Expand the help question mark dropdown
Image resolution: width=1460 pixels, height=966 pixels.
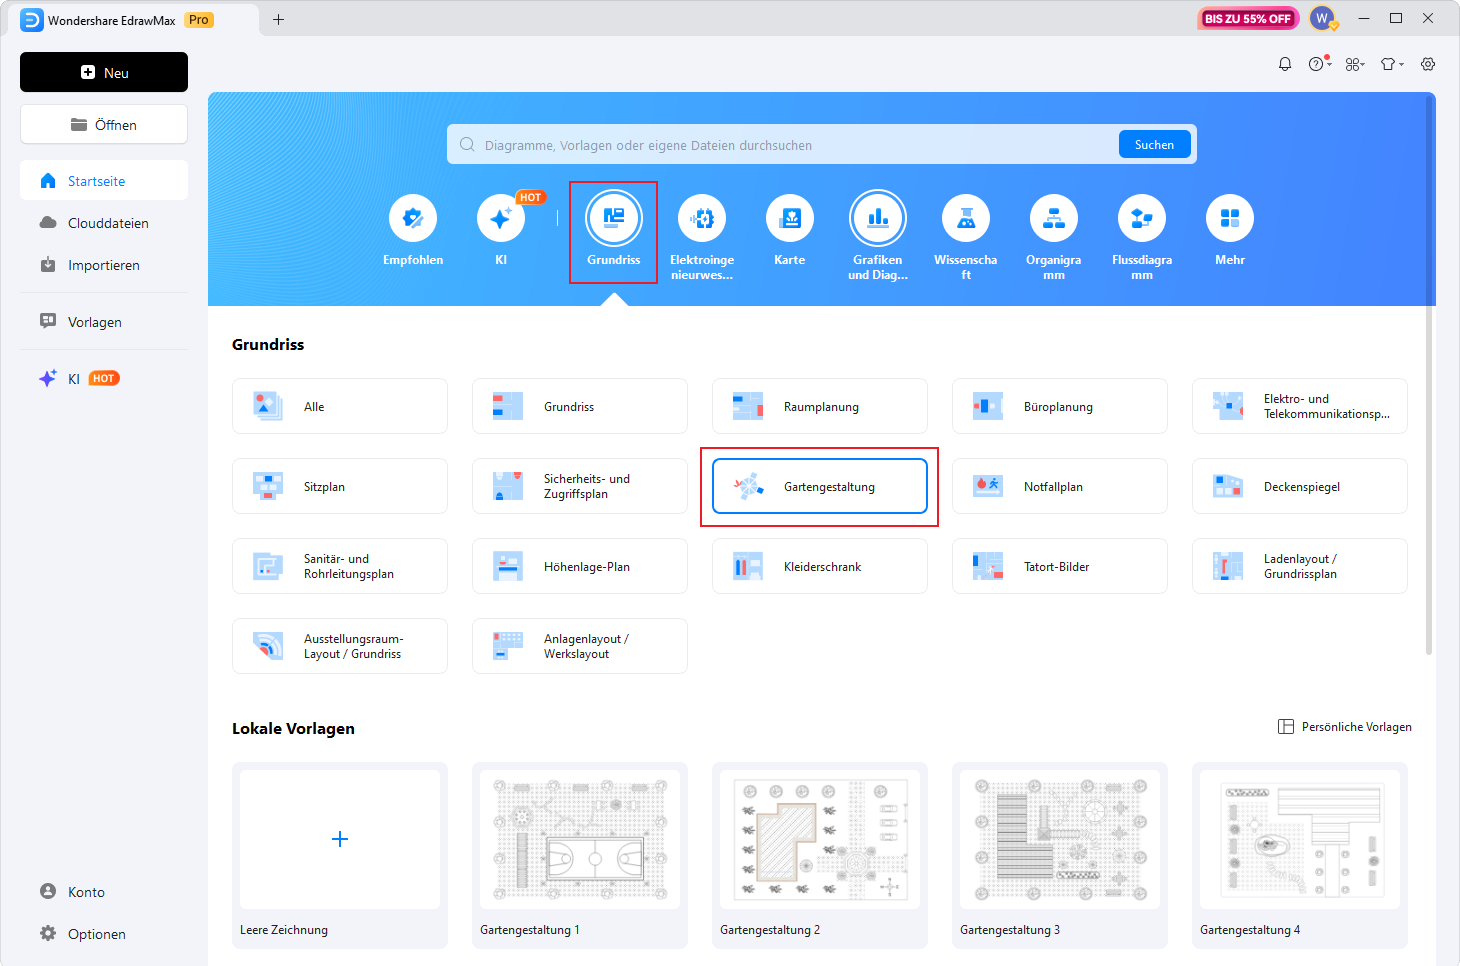point(1319,64)
